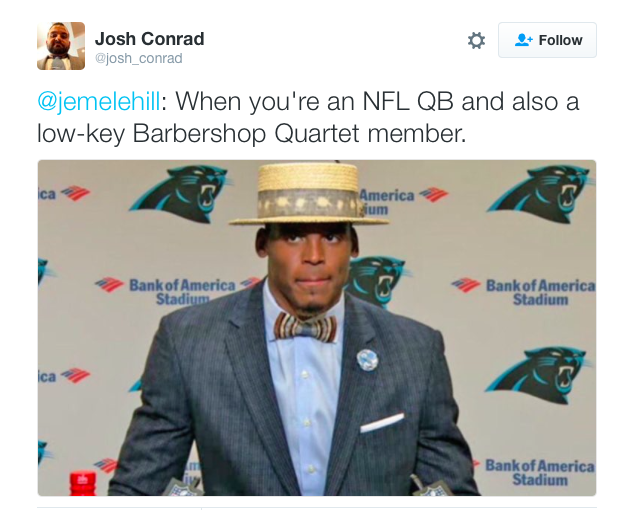Viewport: 635px width, 510px height.
Task: Click the Josh Conrad display name
Action: tap(149, 39)
